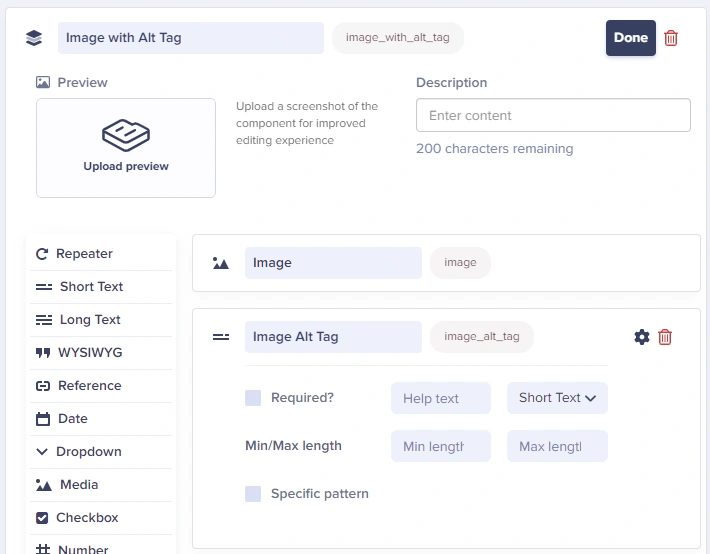Select Long Text from field list
This screenshot has width=710, height=554.
(89, 320)
